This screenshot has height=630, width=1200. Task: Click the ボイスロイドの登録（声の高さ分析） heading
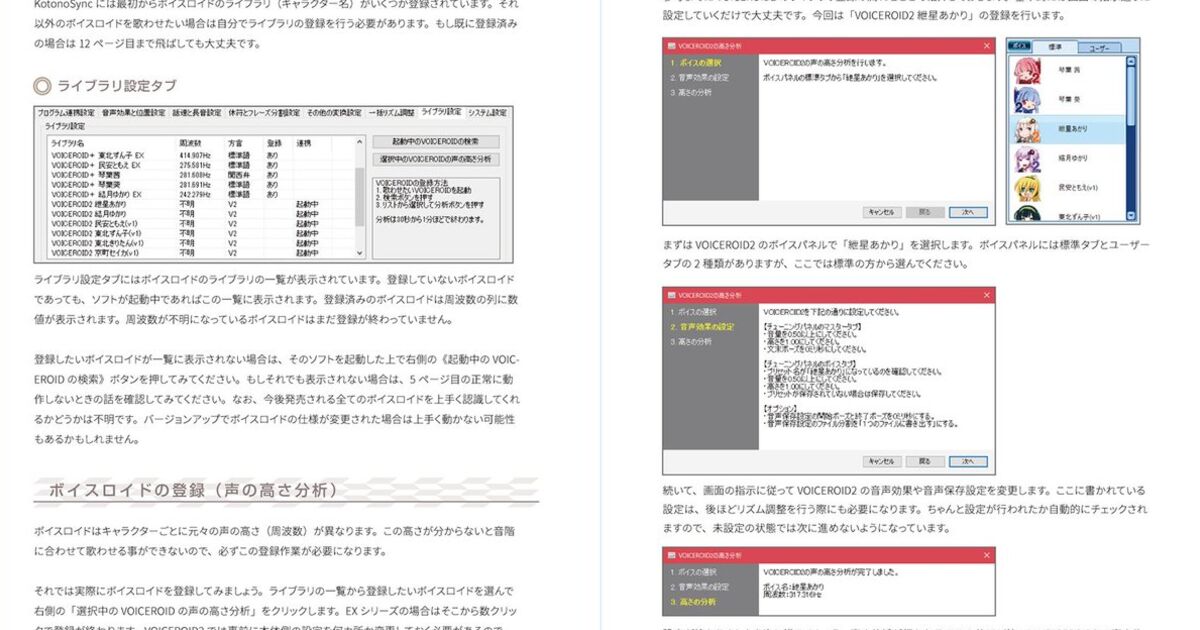(194, 490)
